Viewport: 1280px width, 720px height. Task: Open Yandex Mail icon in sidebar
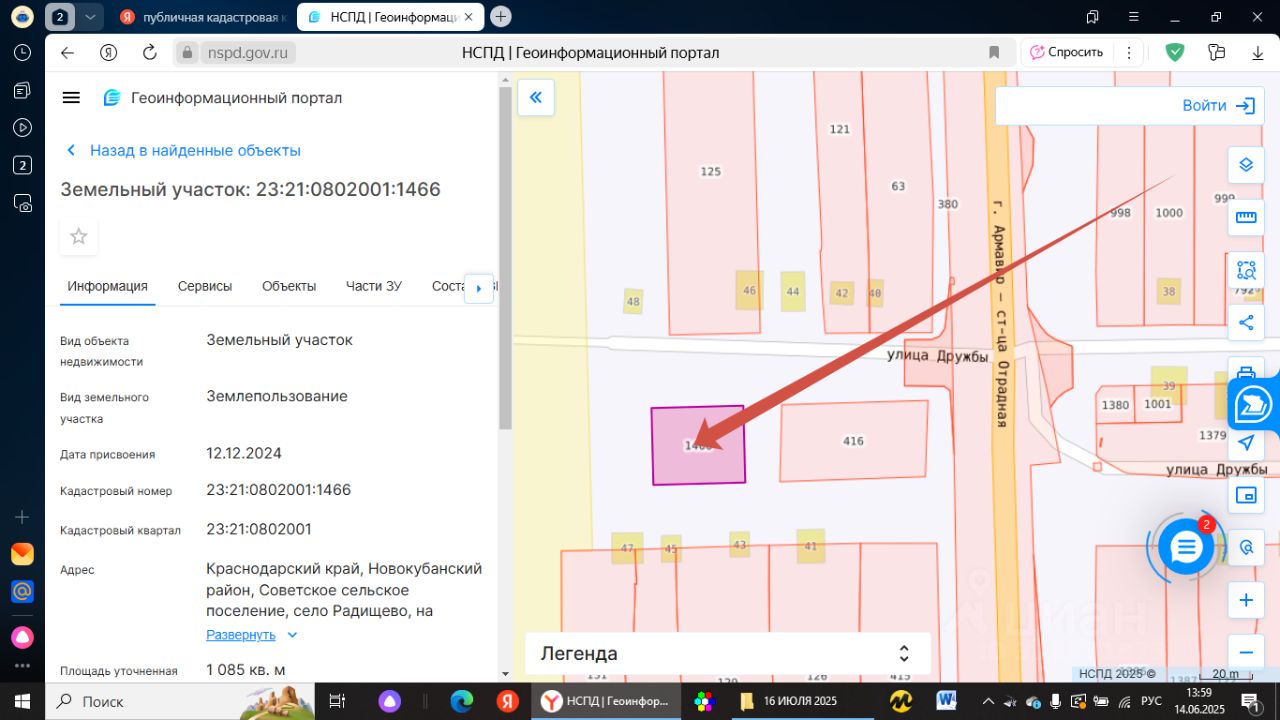[x=22, y=554]
